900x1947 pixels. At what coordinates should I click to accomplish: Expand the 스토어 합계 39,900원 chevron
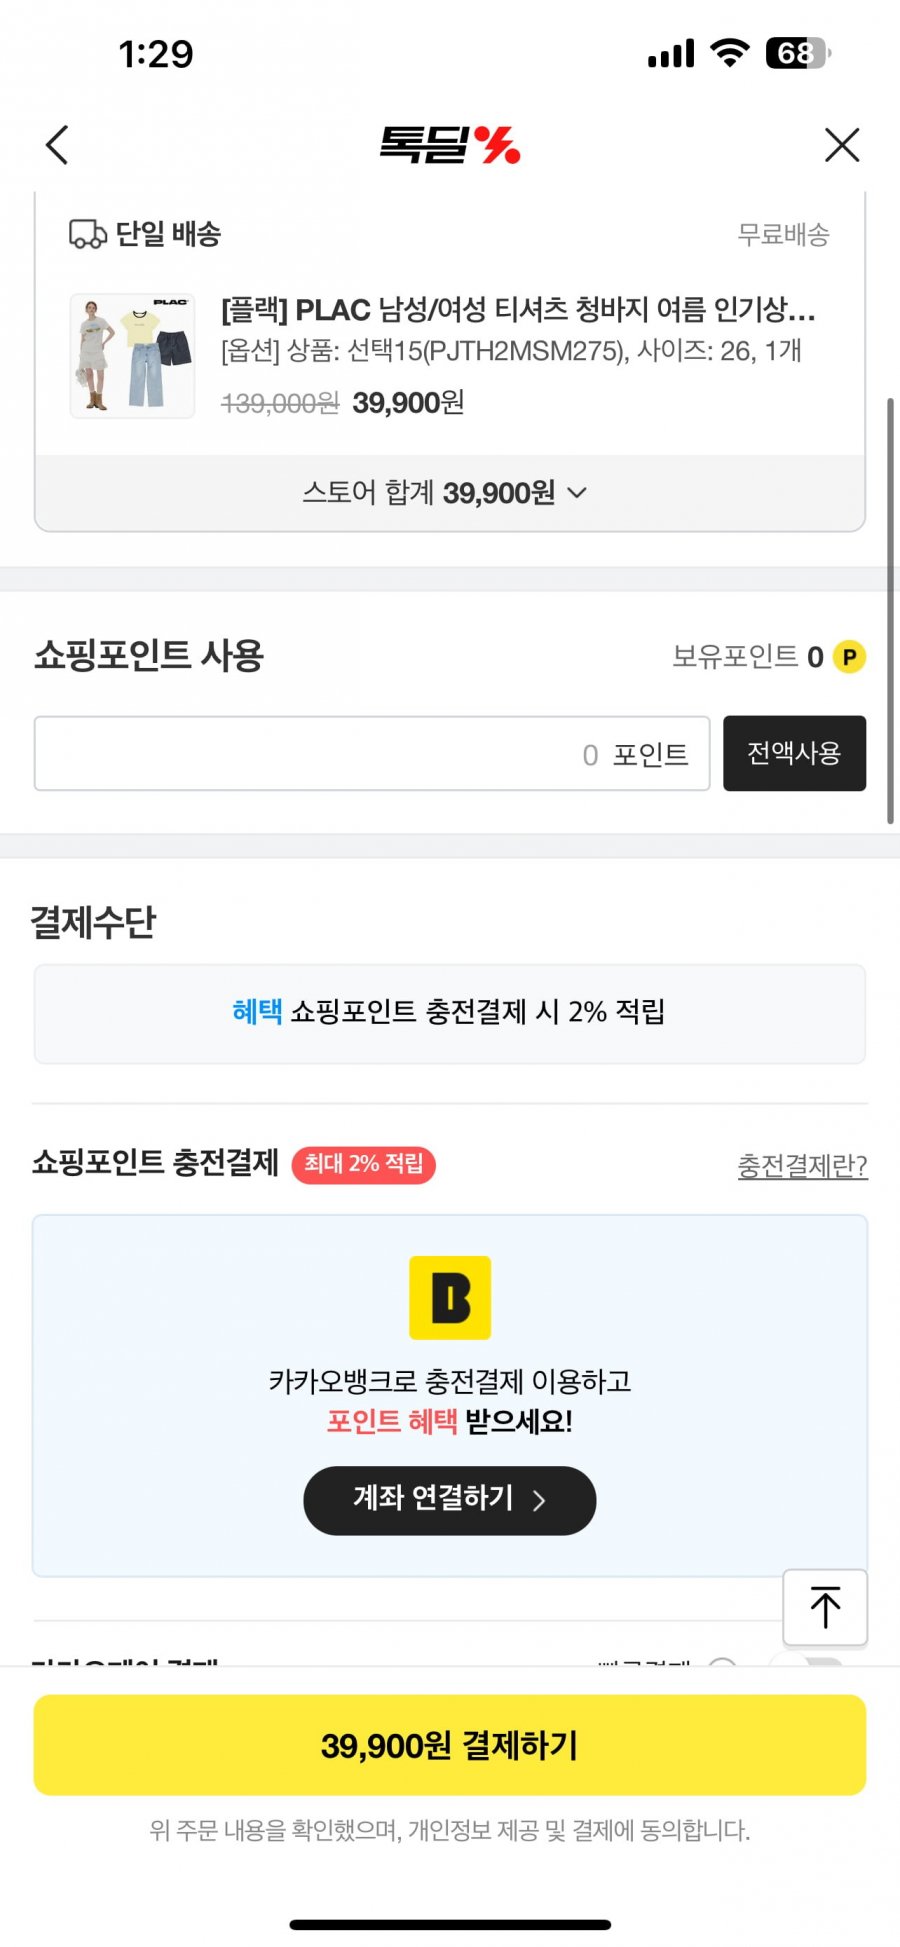(577, 492)
